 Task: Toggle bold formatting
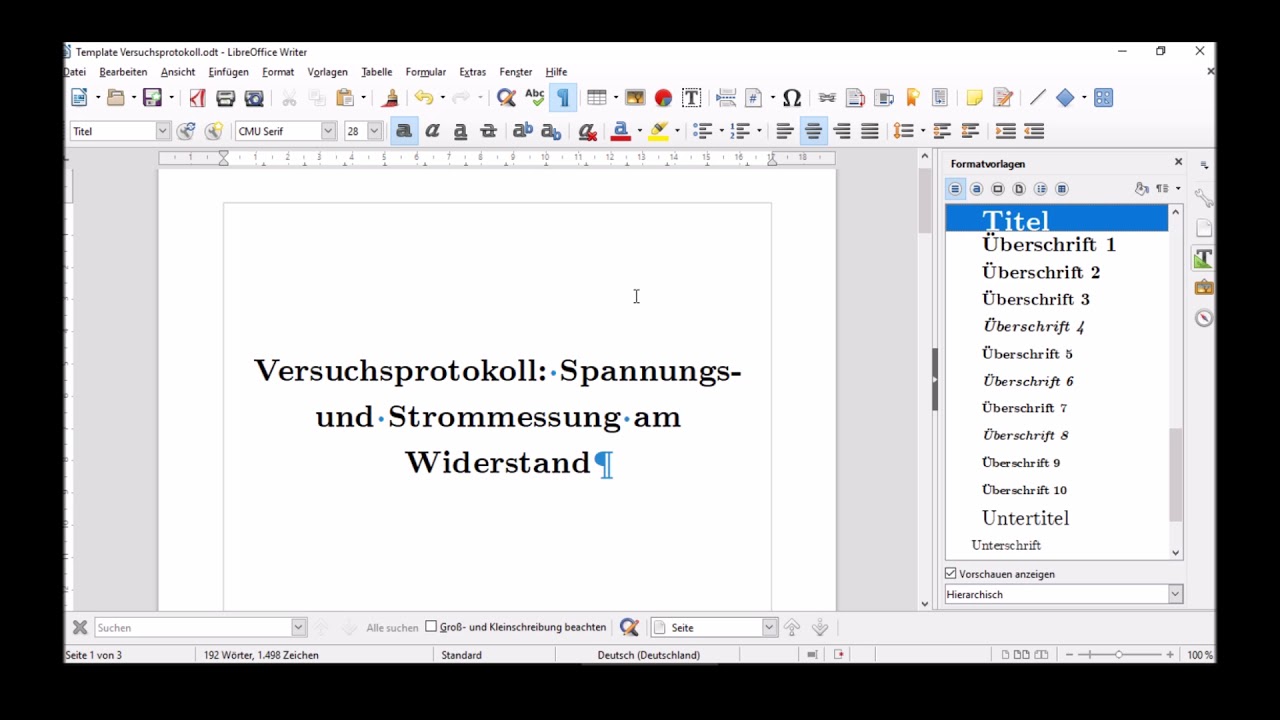(x=404, y=131)
